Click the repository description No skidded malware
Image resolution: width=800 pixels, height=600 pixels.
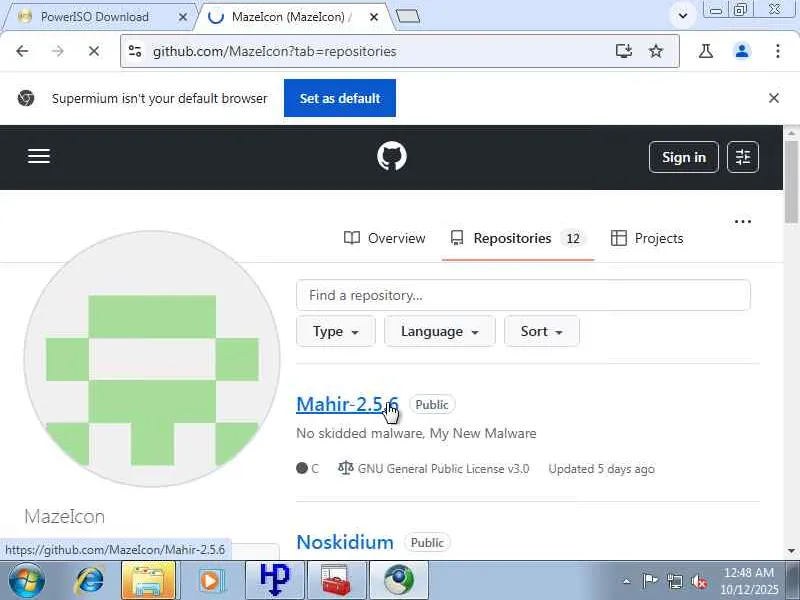416,433
